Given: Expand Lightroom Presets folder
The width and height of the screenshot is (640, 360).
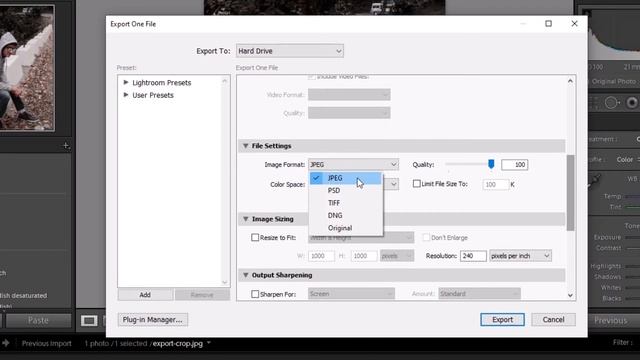Looking at the screenshot, I should 126,82.
